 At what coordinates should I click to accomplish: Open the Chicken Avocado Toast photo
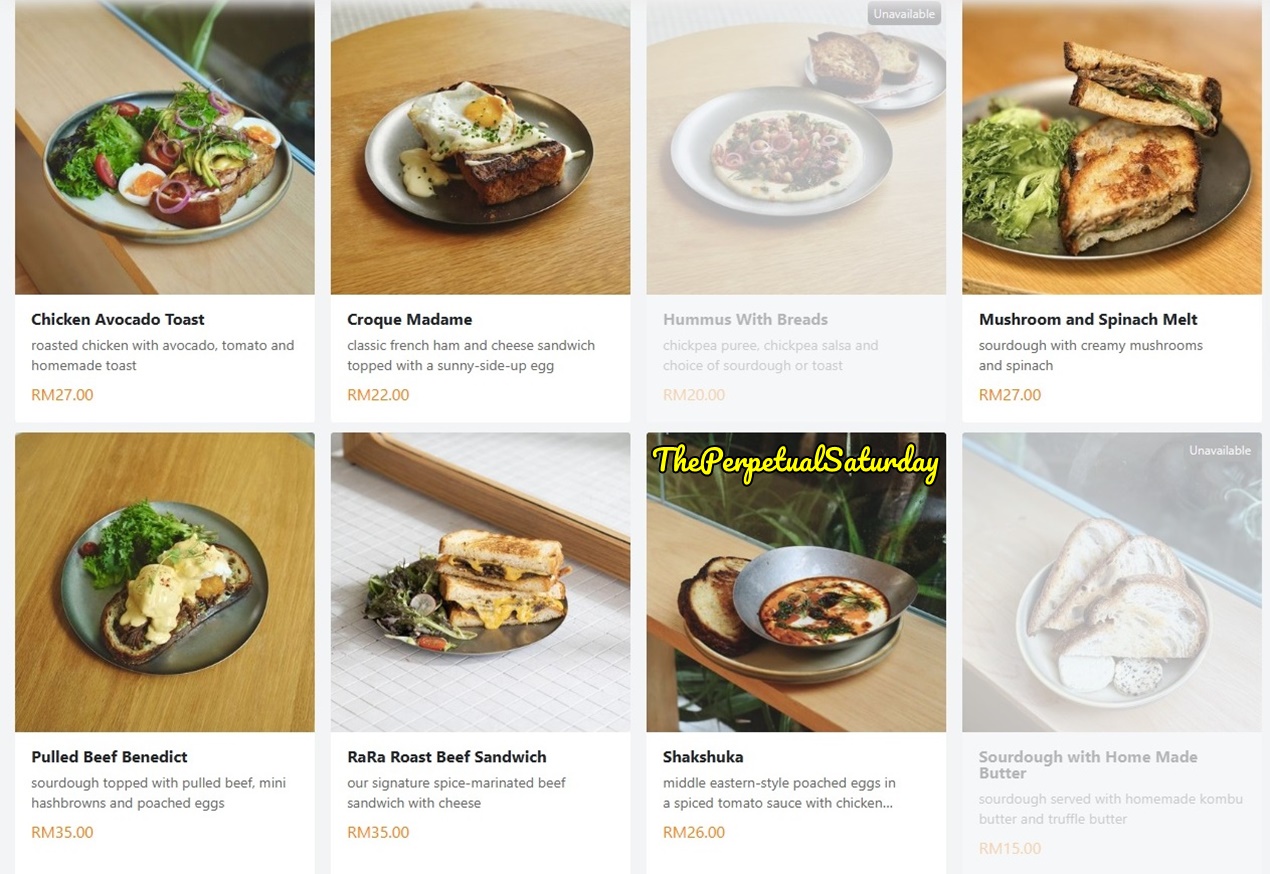(x=165, y=147)
